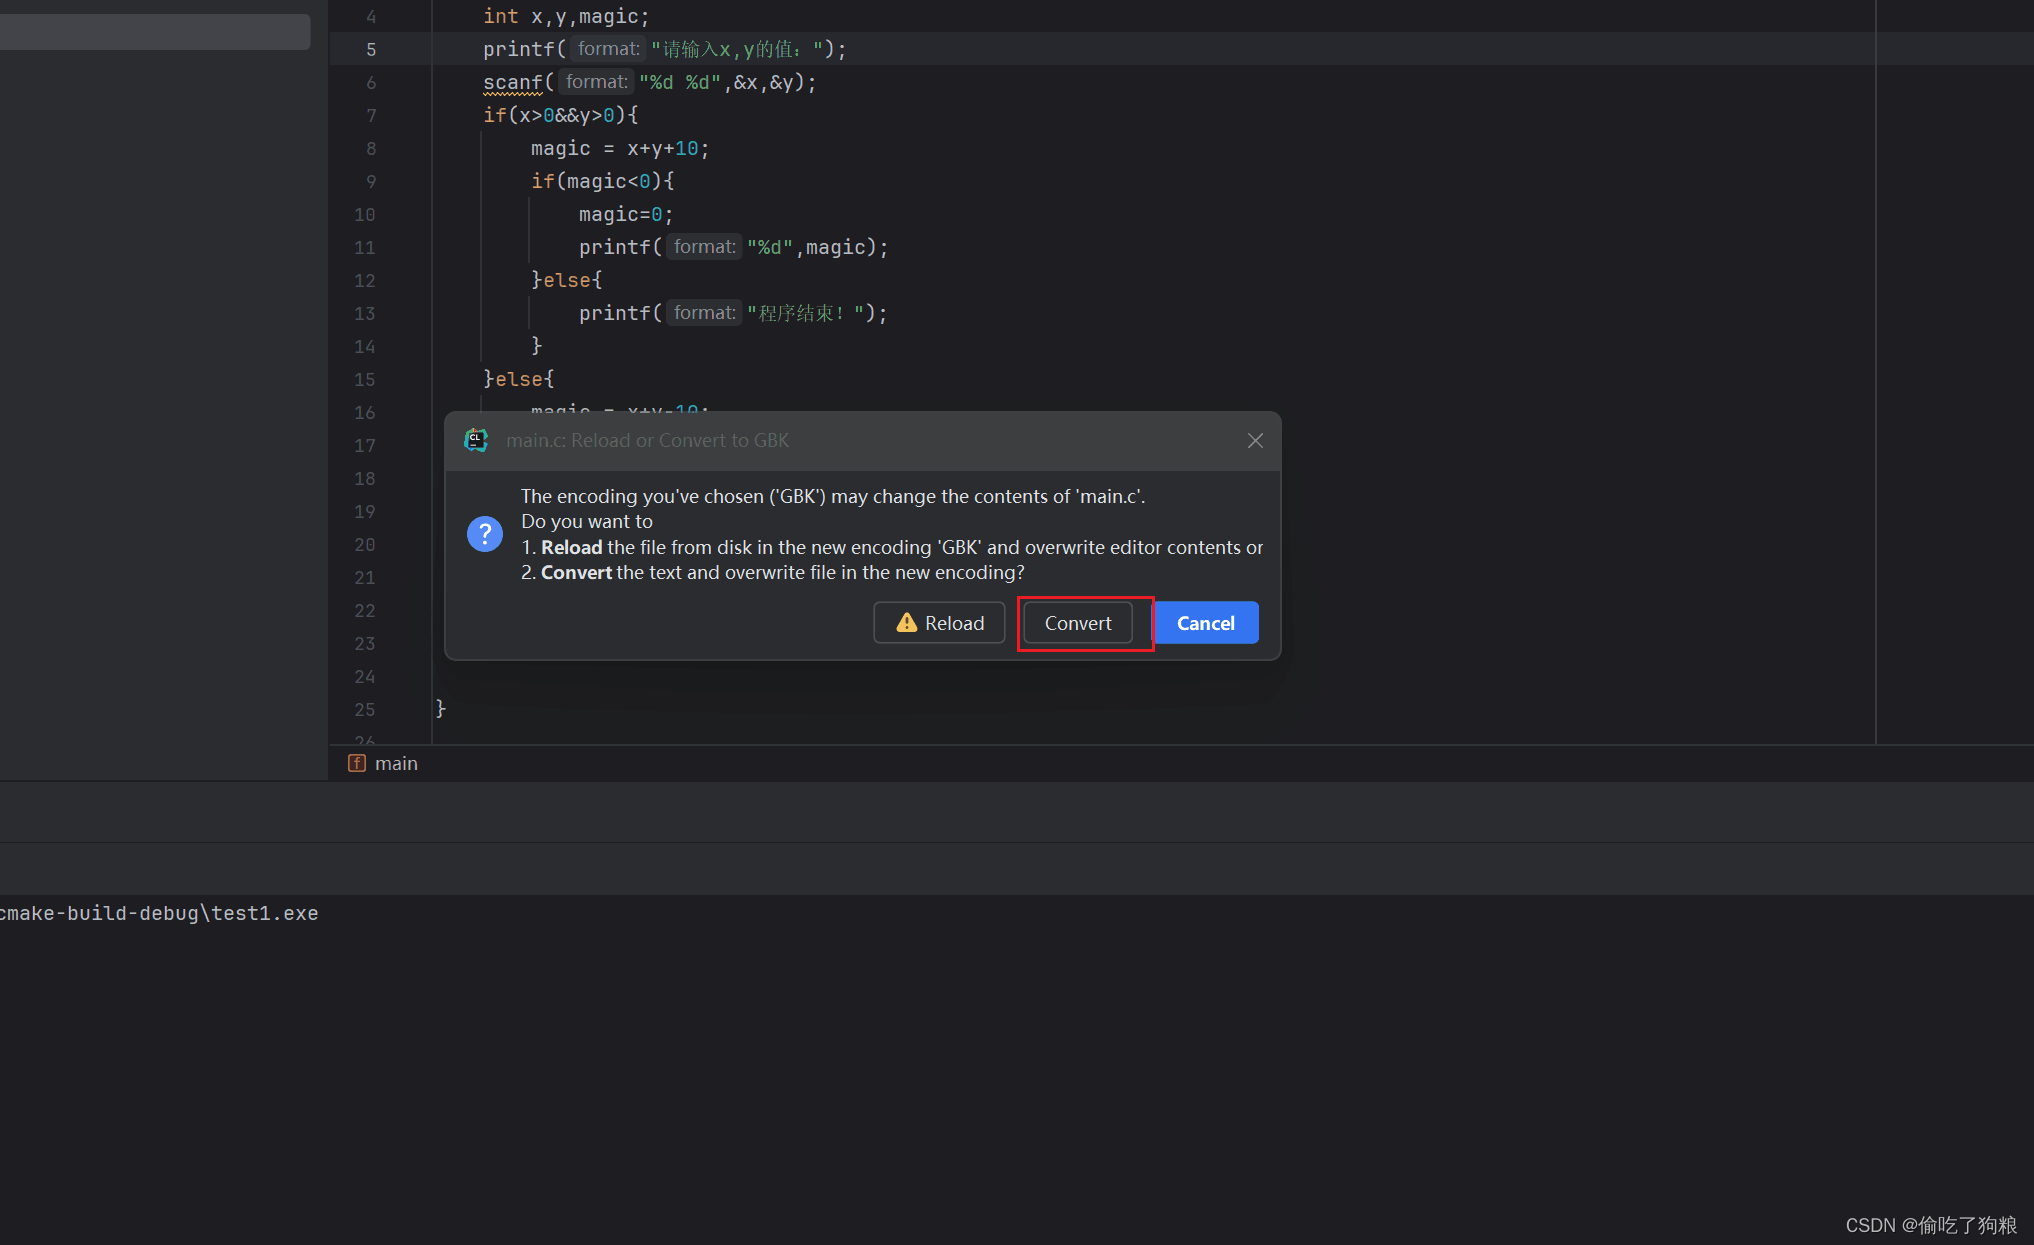Viewport: 2034px width, 1245px height.
Task: Click the dialog title text
Action: click(x=647, y=441)
